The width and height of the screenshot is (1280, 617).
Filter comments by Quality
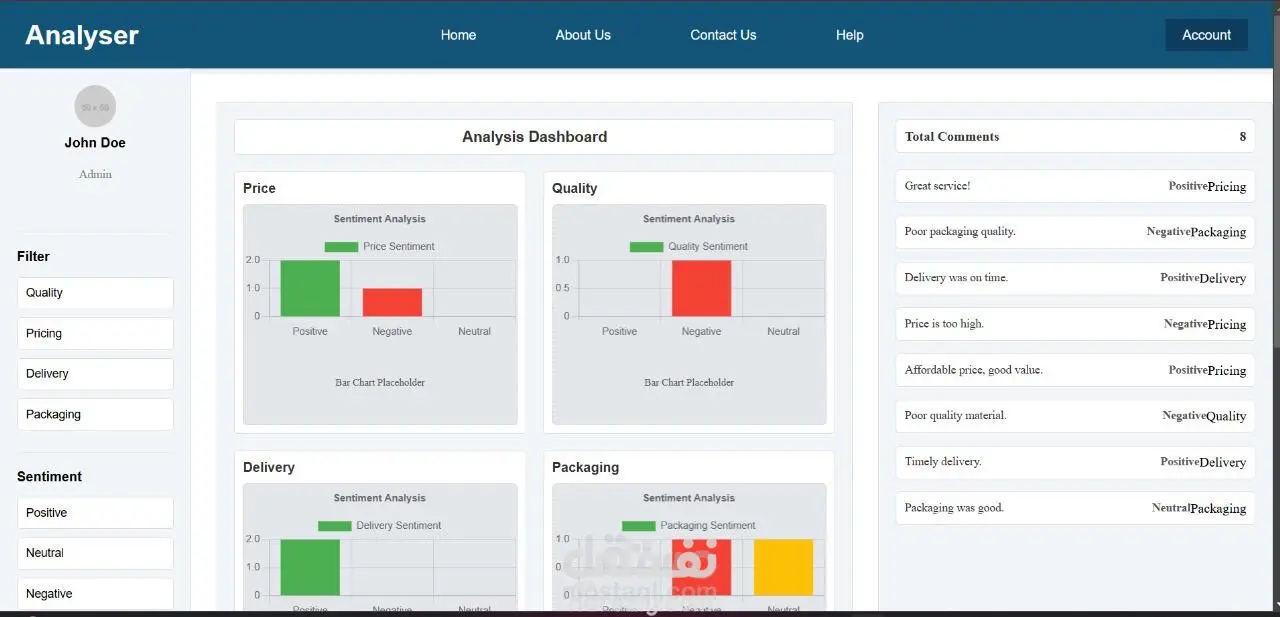coord(95,293)
